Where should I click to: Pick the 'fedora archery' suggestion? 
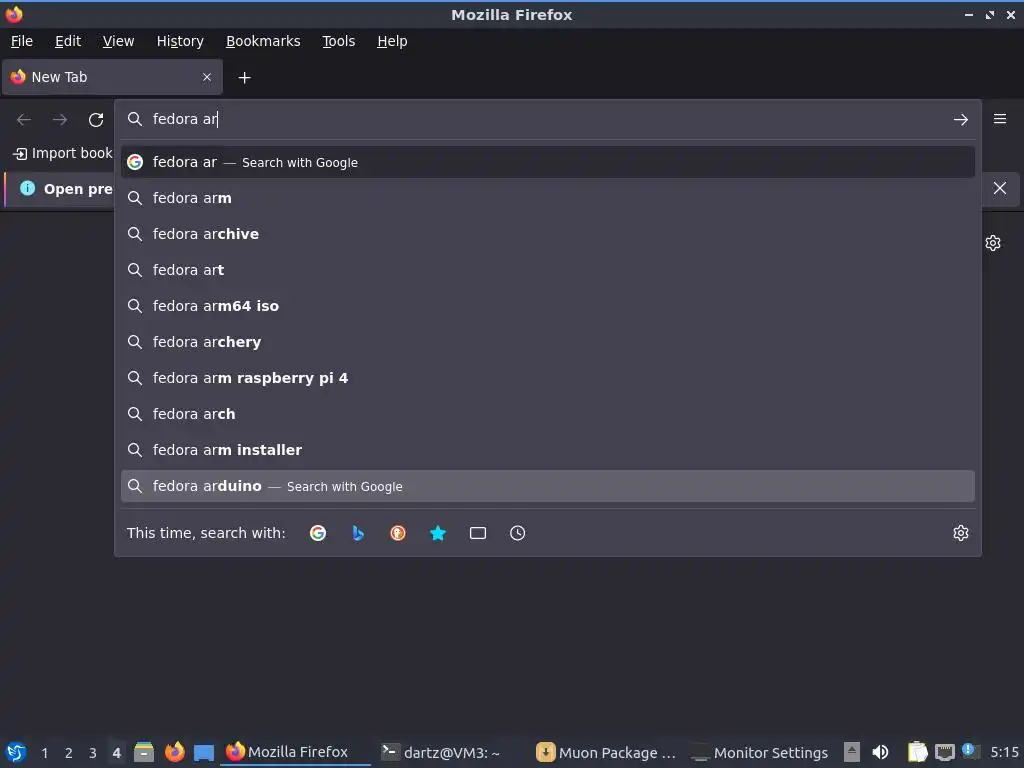tap(547, 342)
